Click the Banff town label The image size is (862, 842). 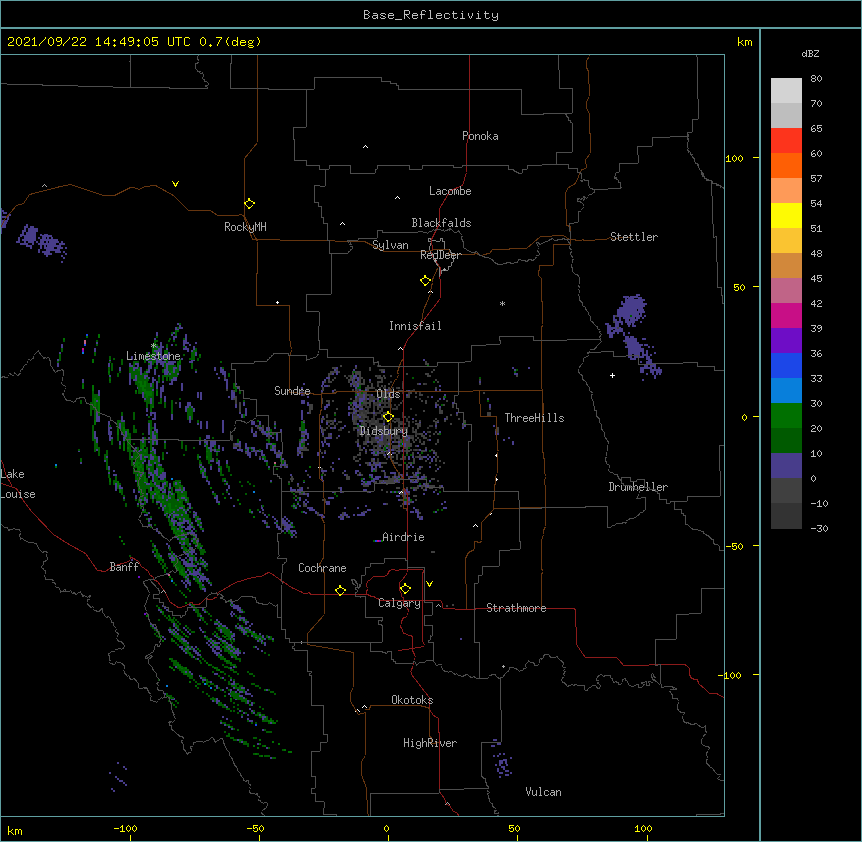[124, 567]
